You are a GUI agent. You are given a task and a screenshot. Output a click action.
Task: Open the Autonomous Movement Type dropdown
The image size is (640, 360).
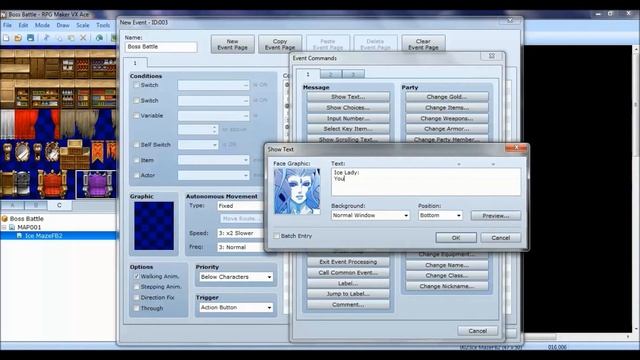241,206
